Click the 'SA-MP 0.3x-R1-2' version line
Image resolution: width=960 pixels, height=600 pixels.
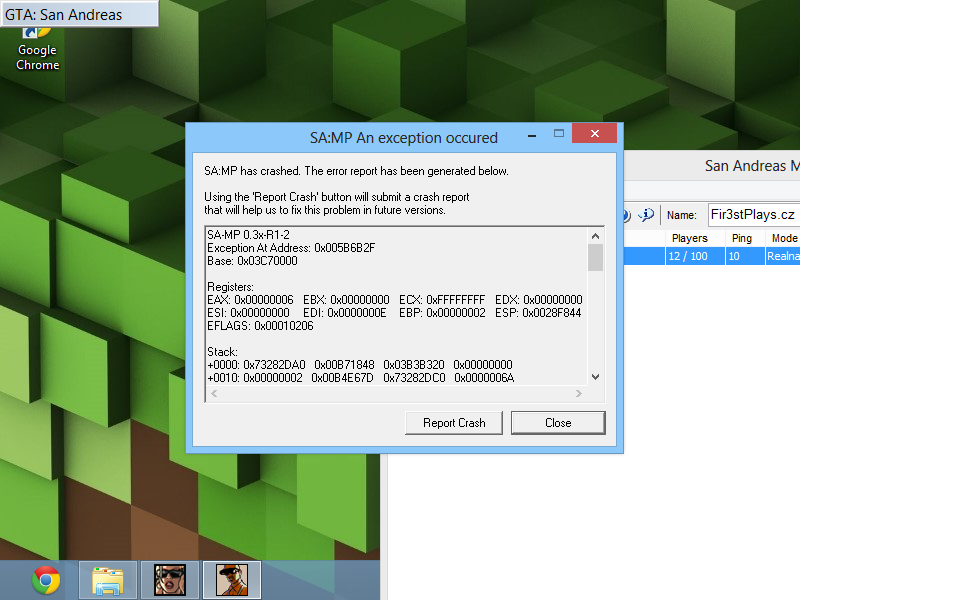[249, 234]
